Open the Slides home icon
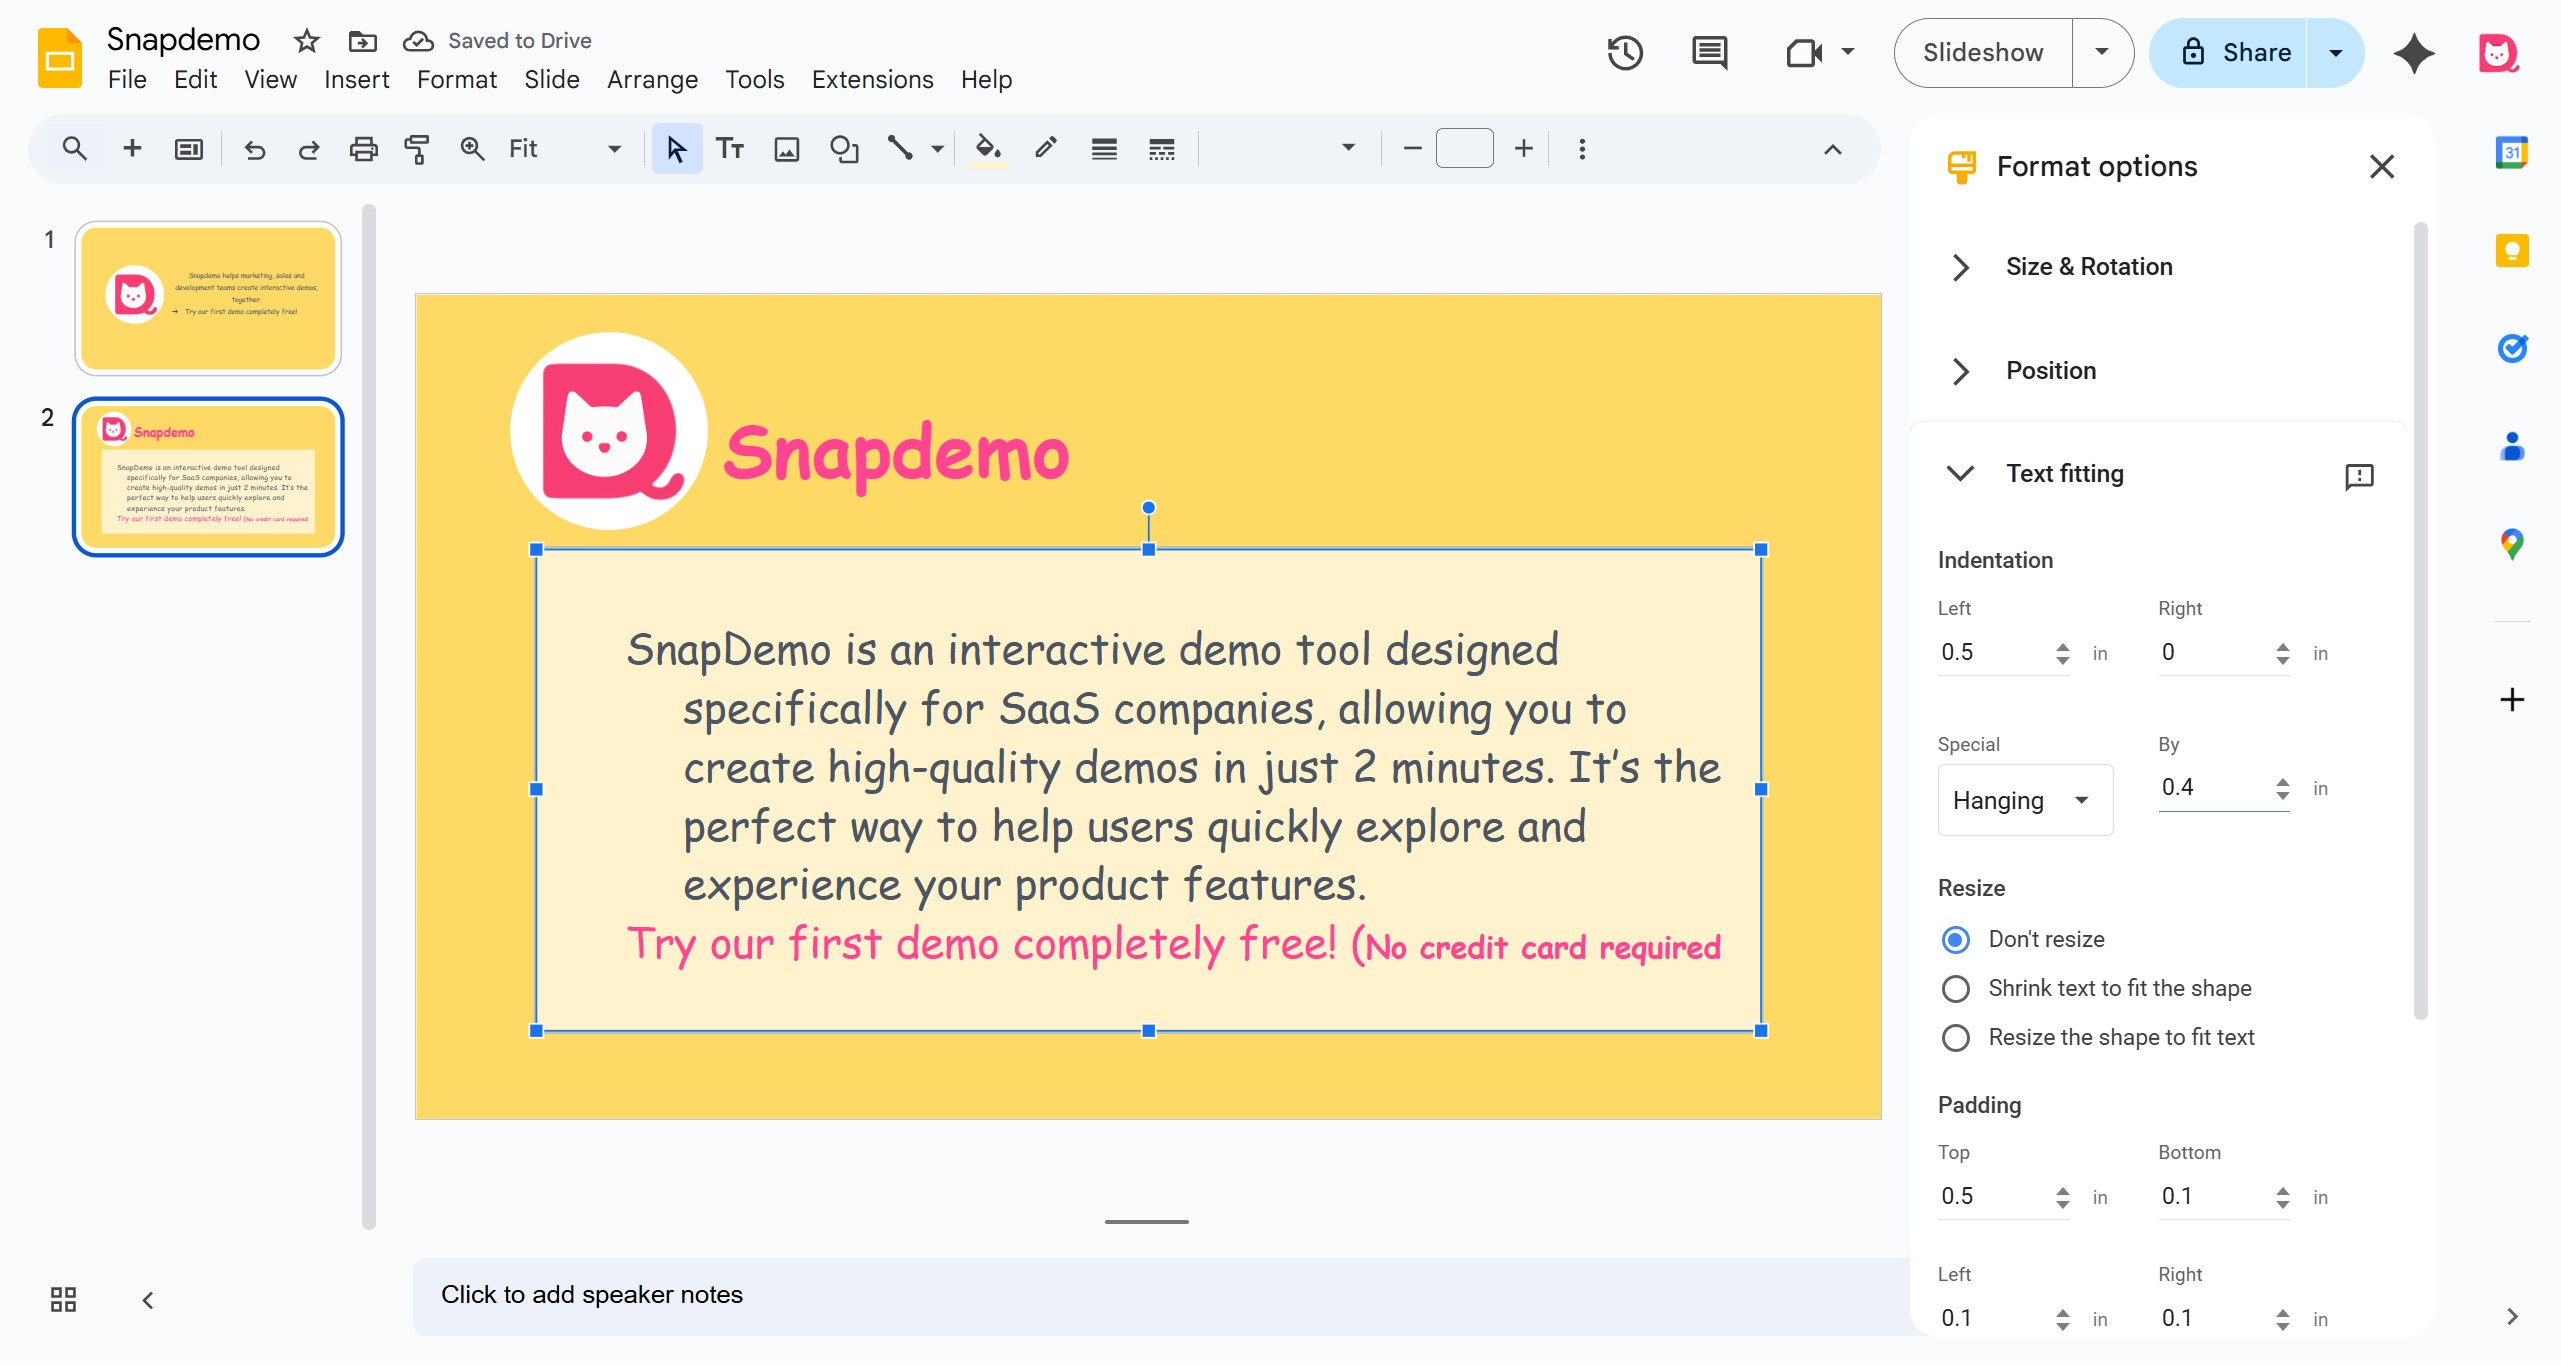Screen dimensions: 2561x1365 pos(59,58)
